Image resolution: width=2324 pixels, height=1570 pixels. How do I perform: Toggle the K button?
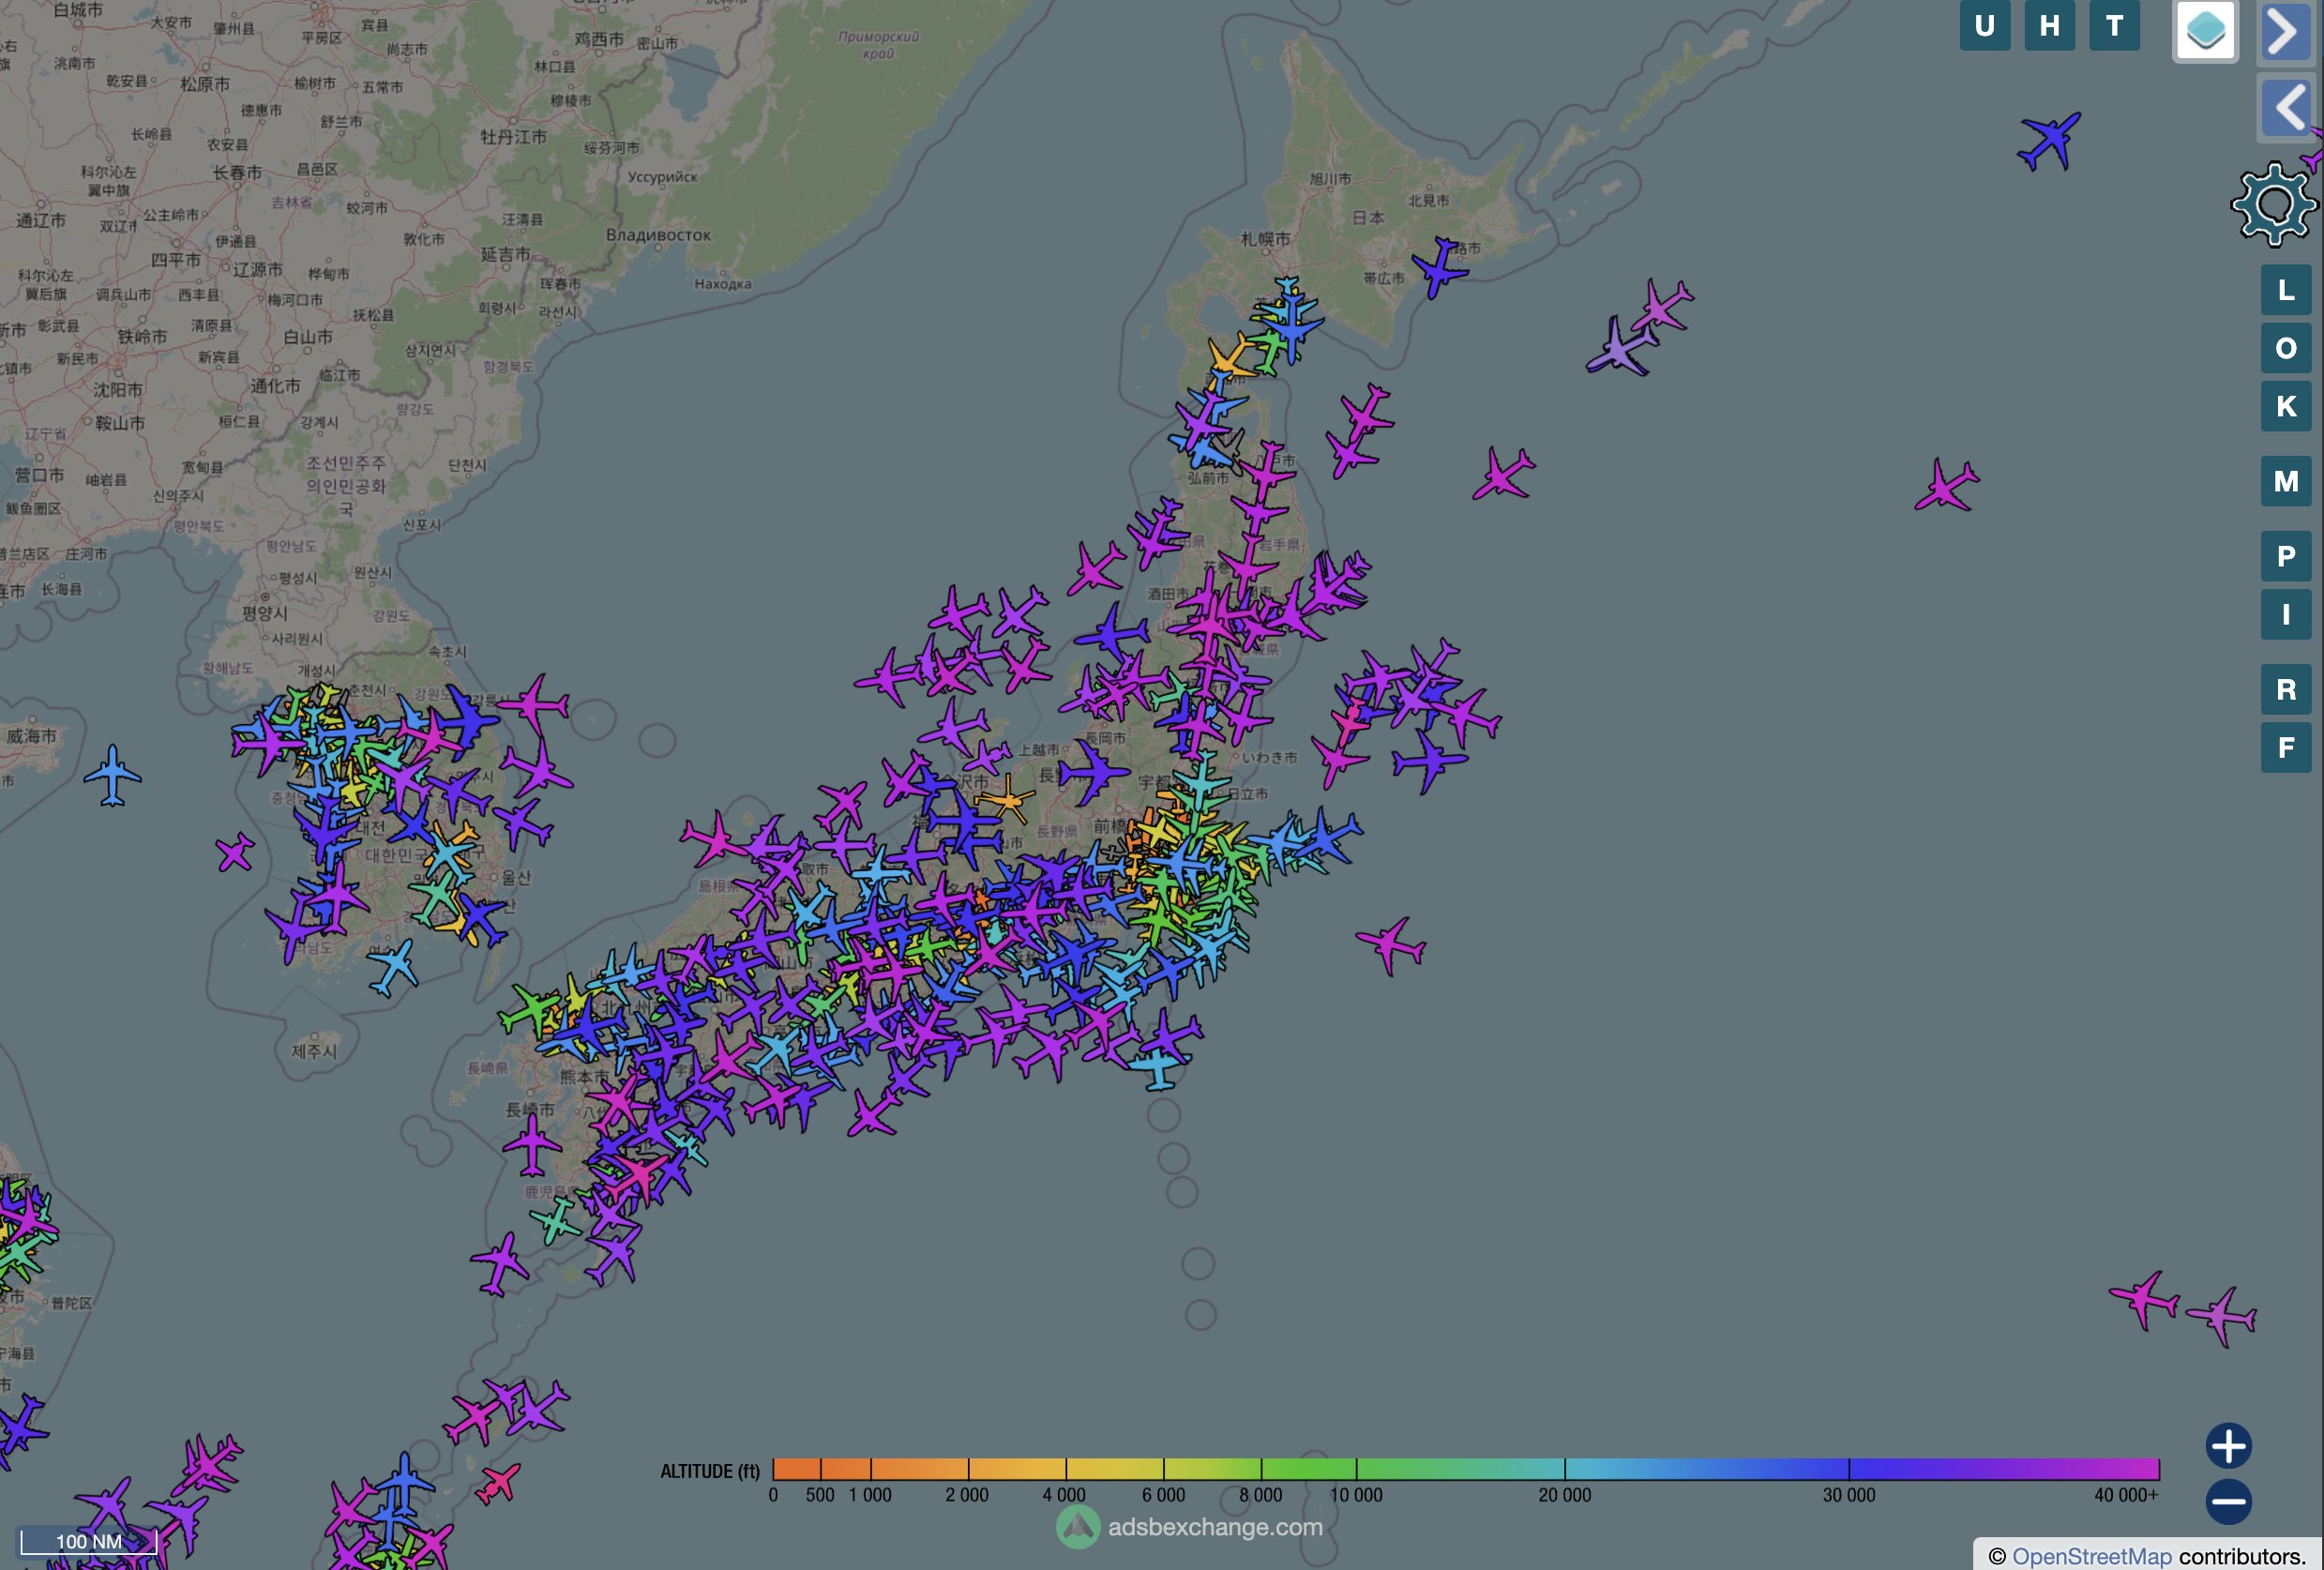click(2285, 406)
